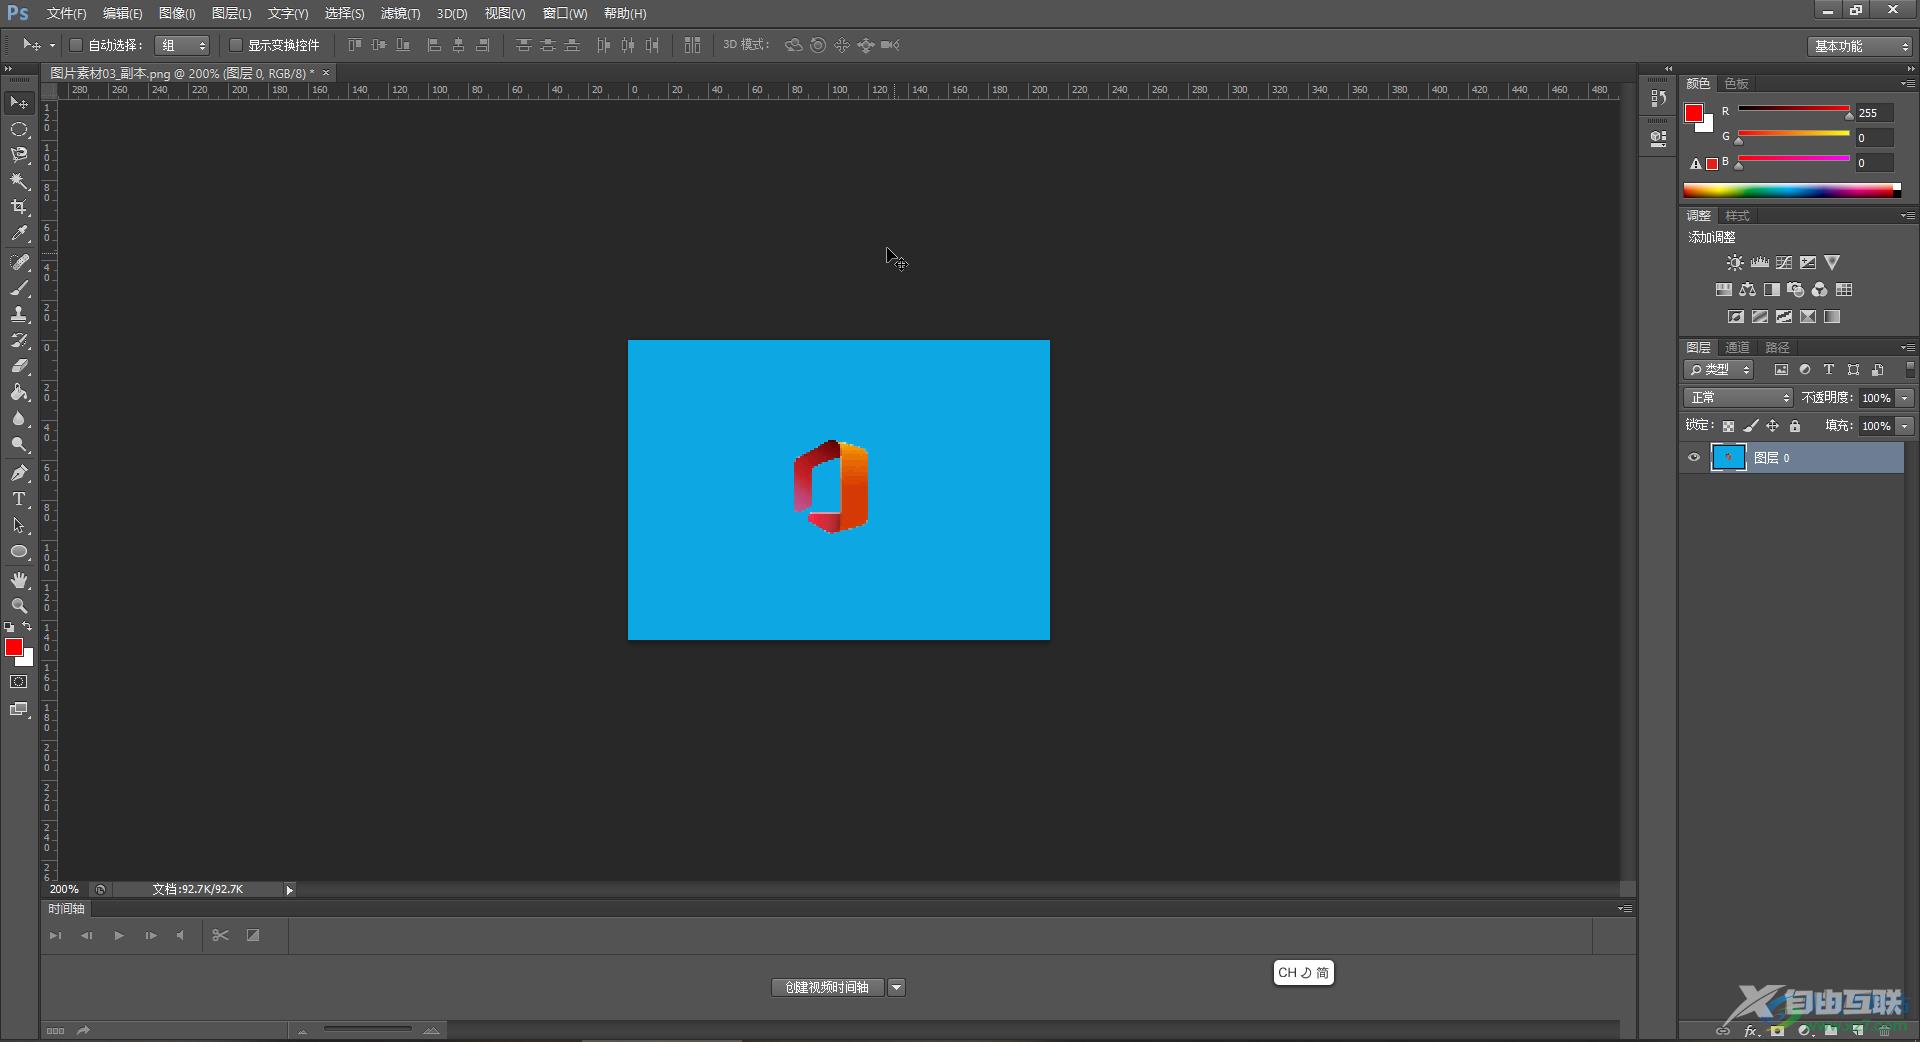This screenshot has width=1920, height=1042.
Task: Click the color spectrum ramp
Action: (1792, 190)
